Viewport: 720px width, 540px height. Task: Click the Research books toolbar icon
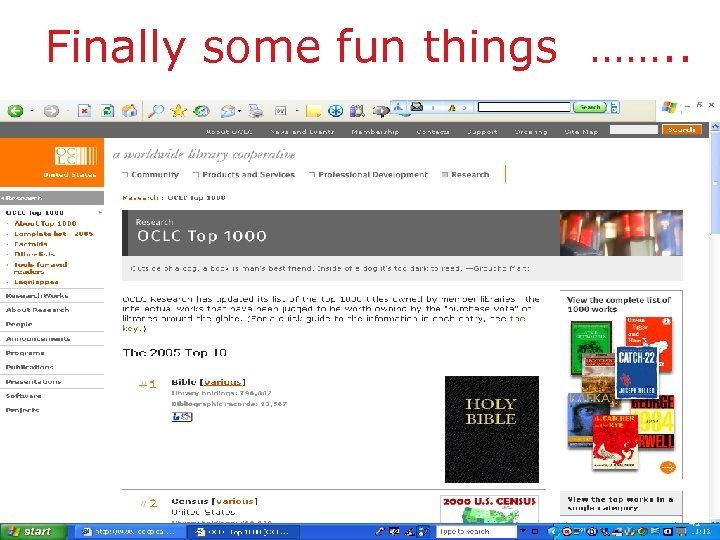pos(357,111)
